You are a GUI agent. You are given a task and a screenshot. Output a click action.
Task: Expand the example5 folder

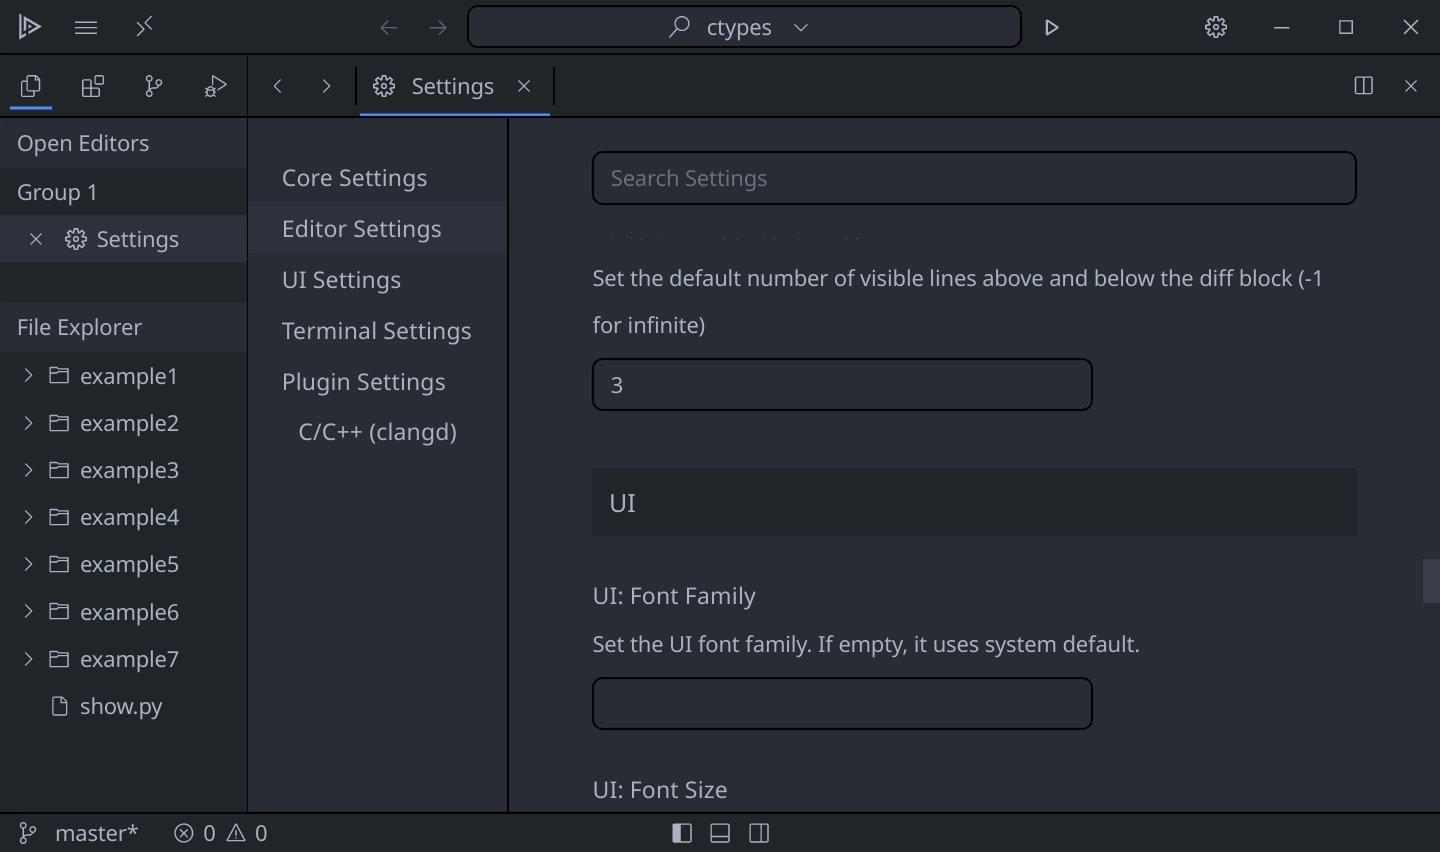point(28,564)
